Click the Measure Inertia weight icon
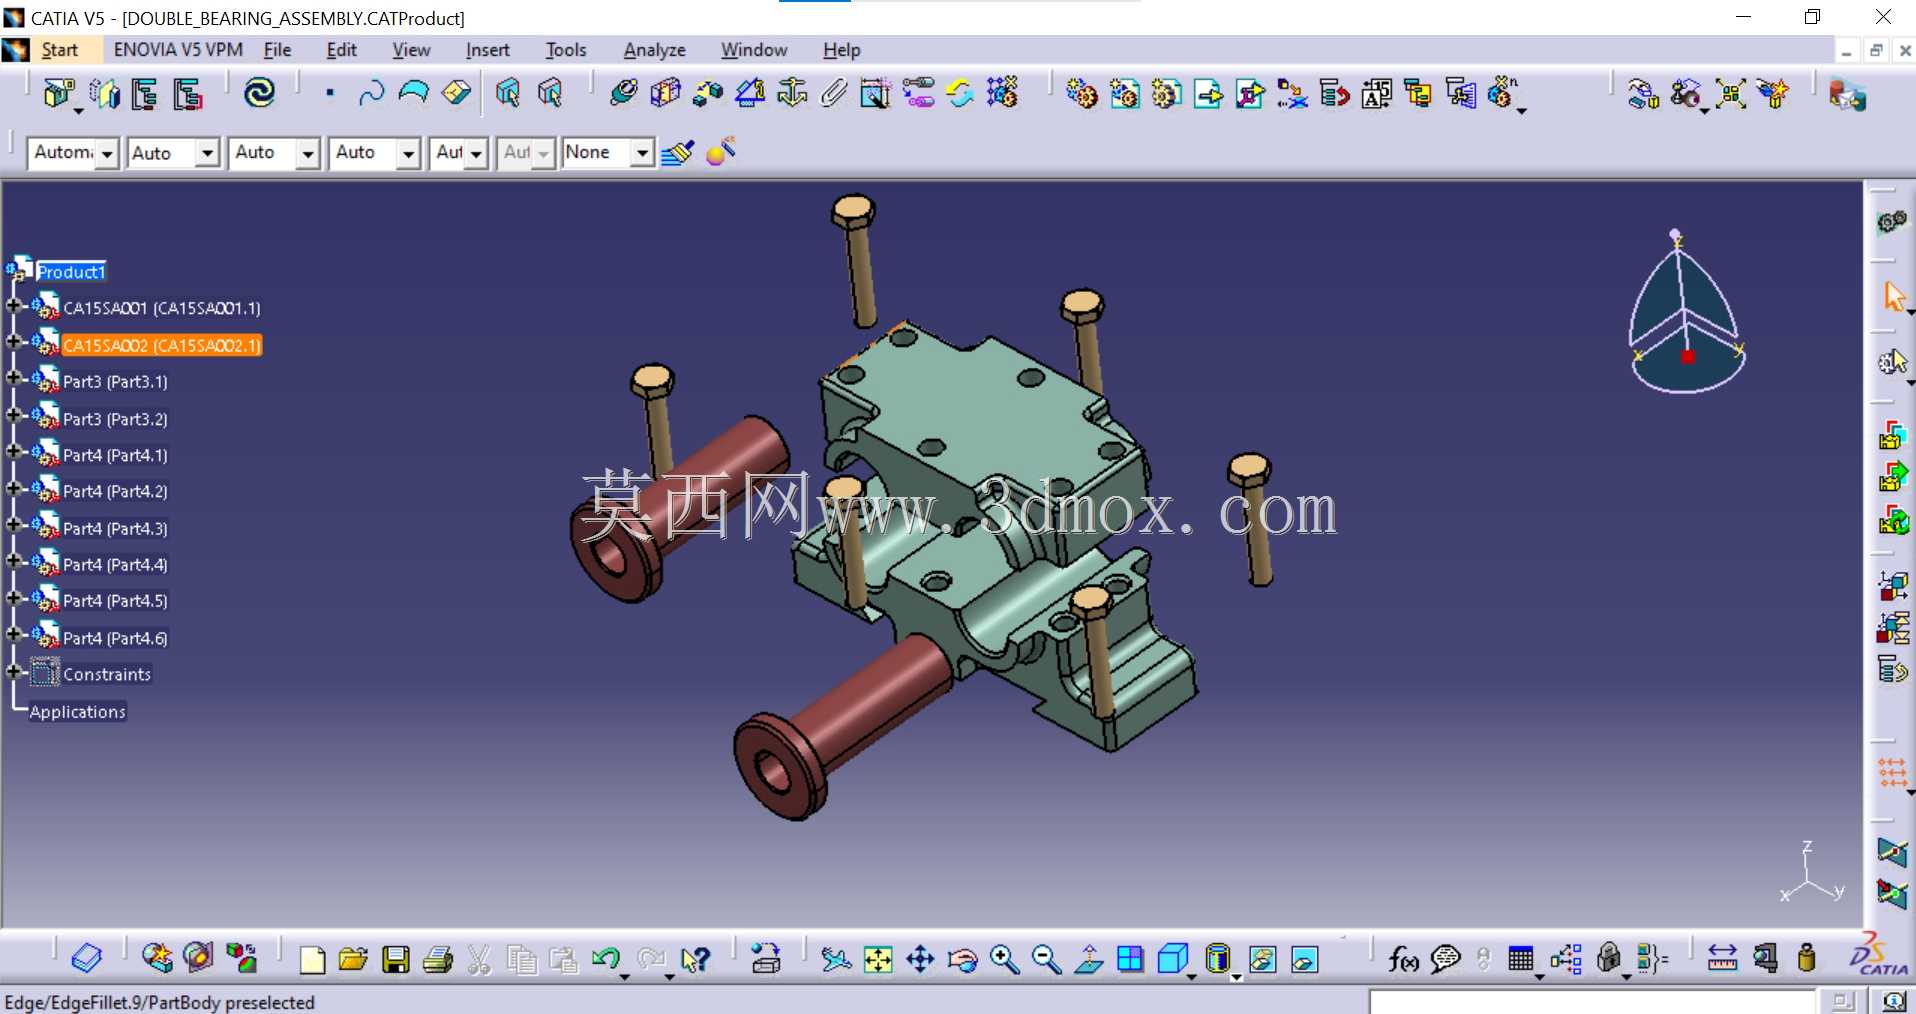The width and height of the screenshot is (1916, 1014). pyautogui.click(x=1806, y=959)
